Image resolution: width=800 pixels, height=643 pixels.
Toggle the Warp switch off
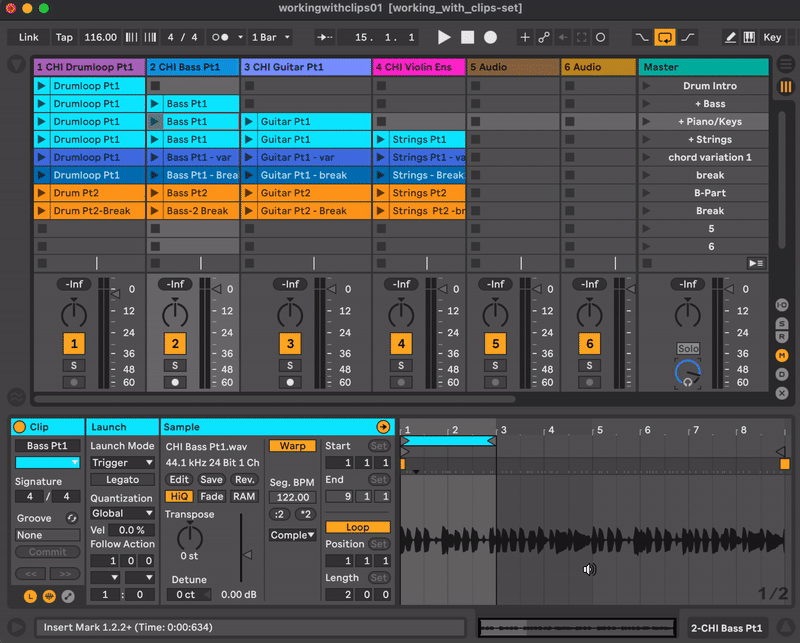coord(292,446)
